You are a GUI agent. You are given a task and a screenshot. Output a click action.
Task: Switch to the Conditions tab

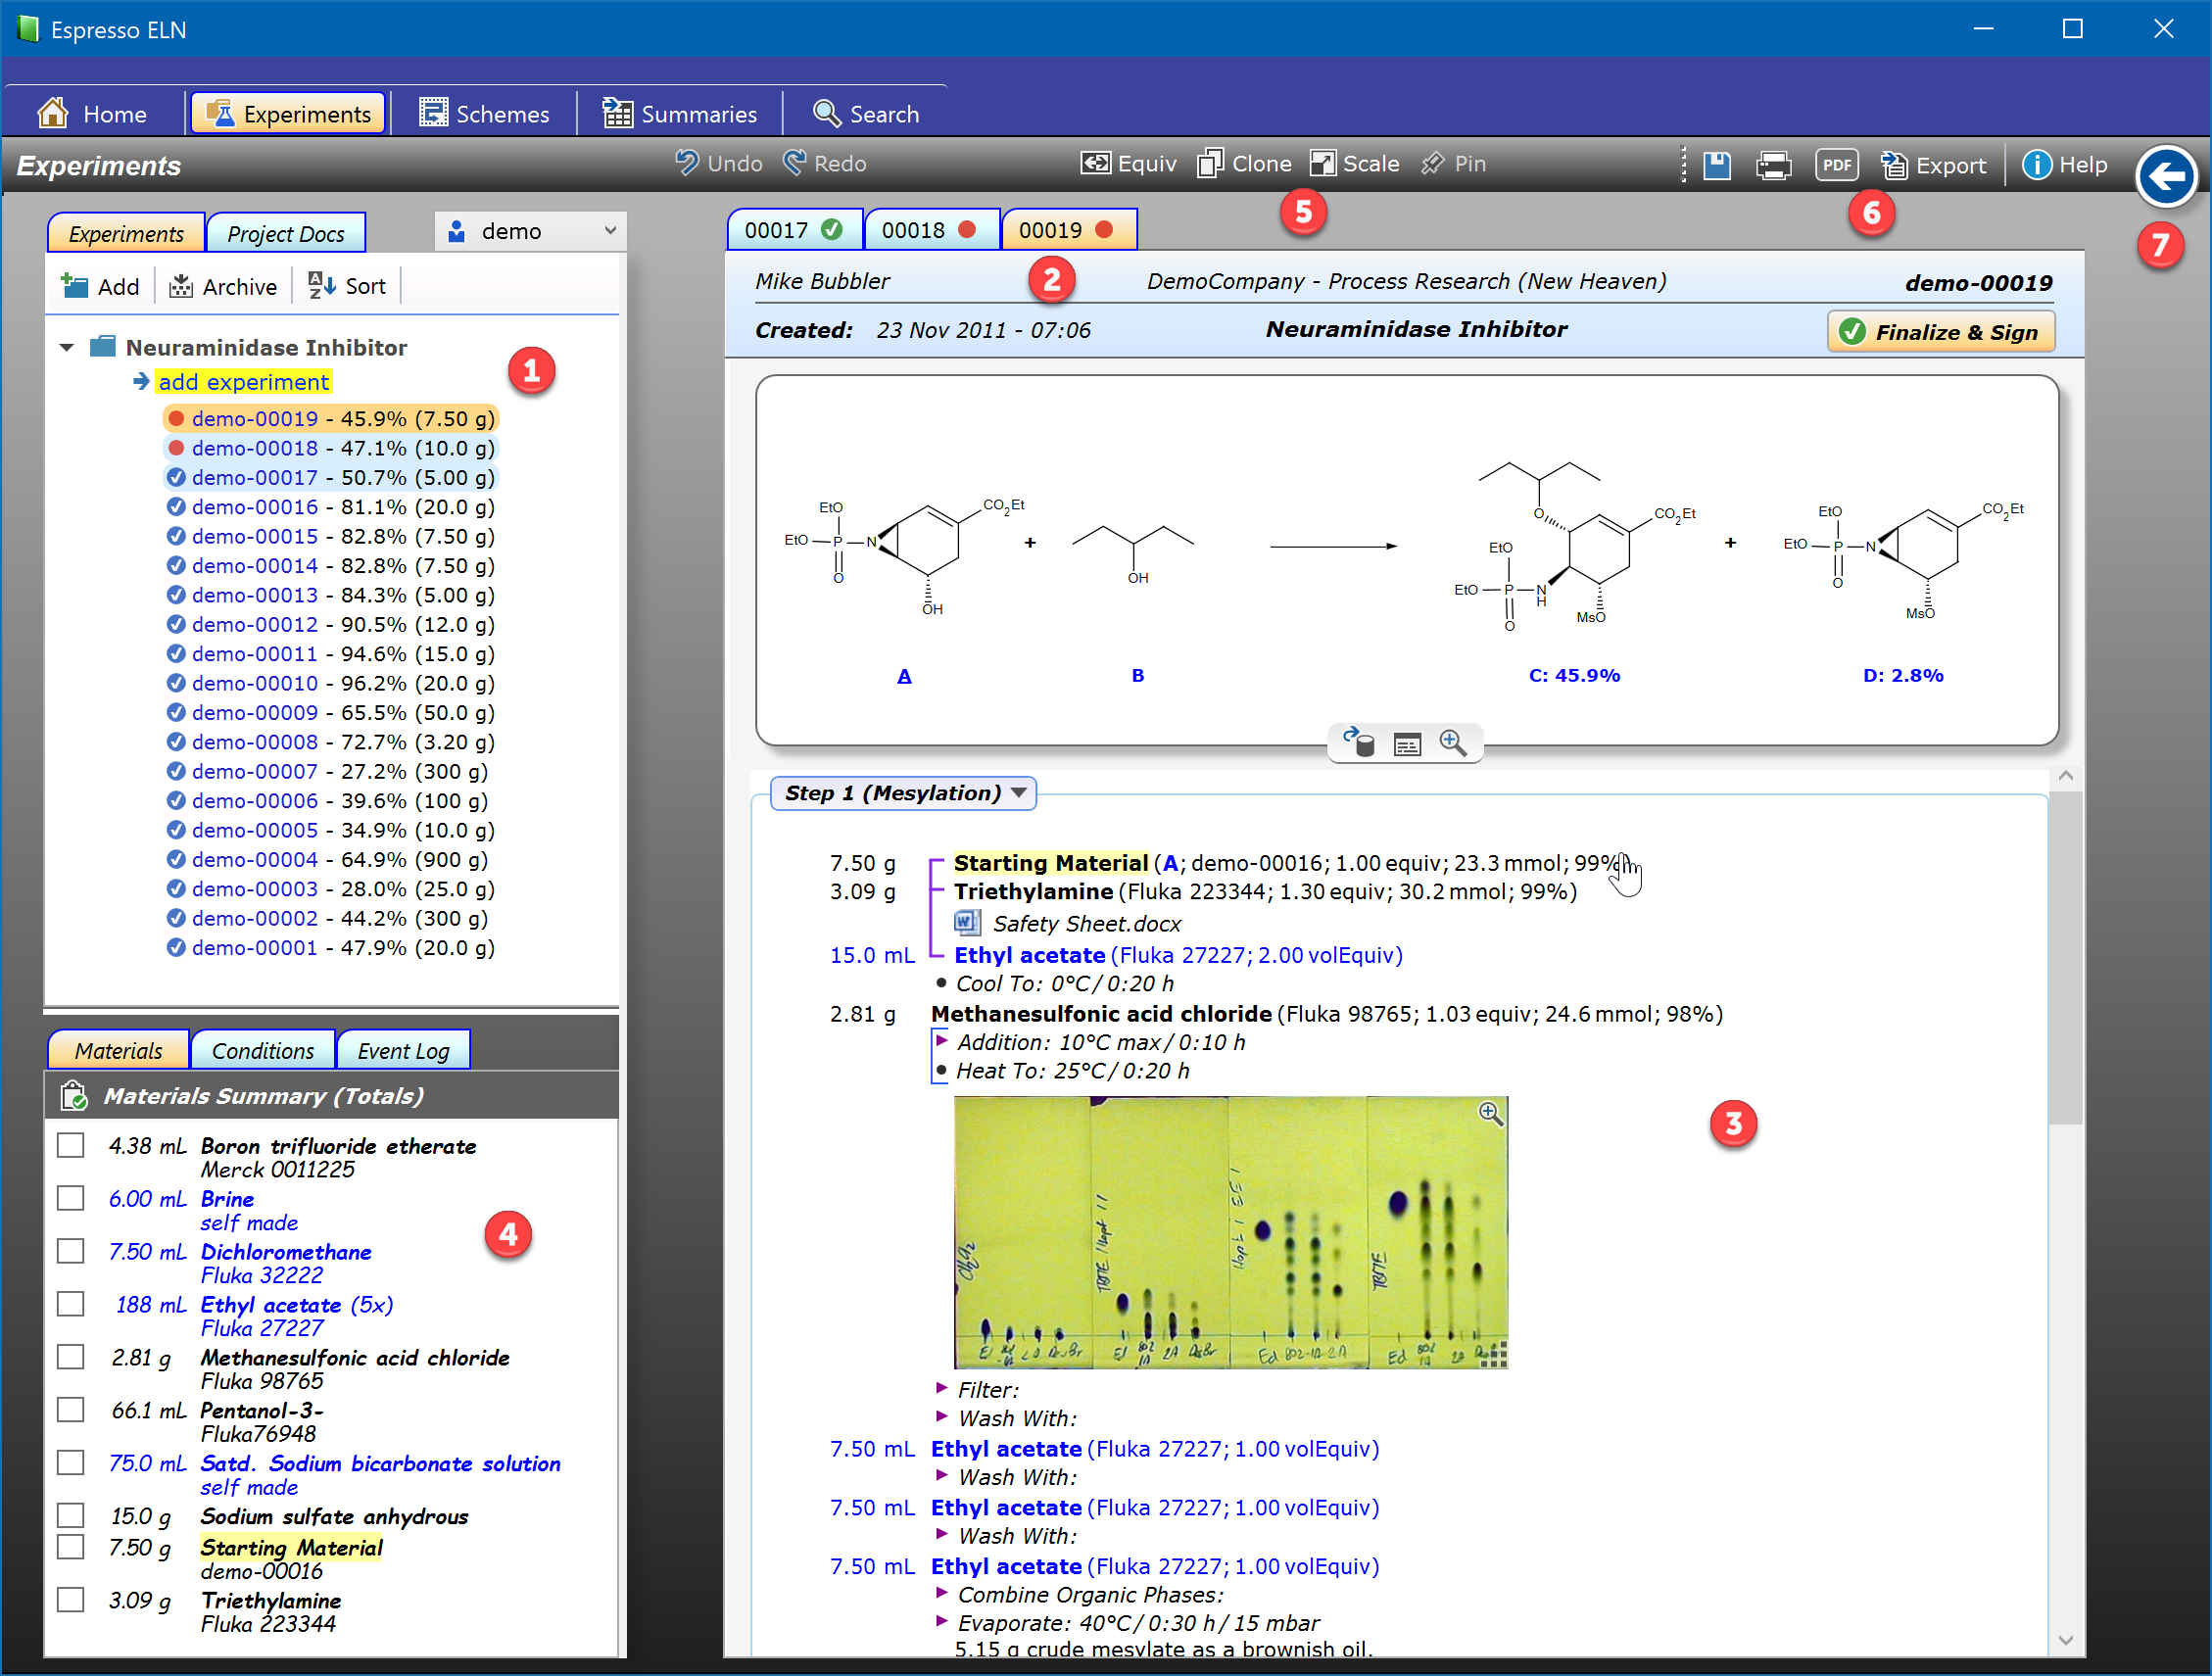(x=263, y=1051)
